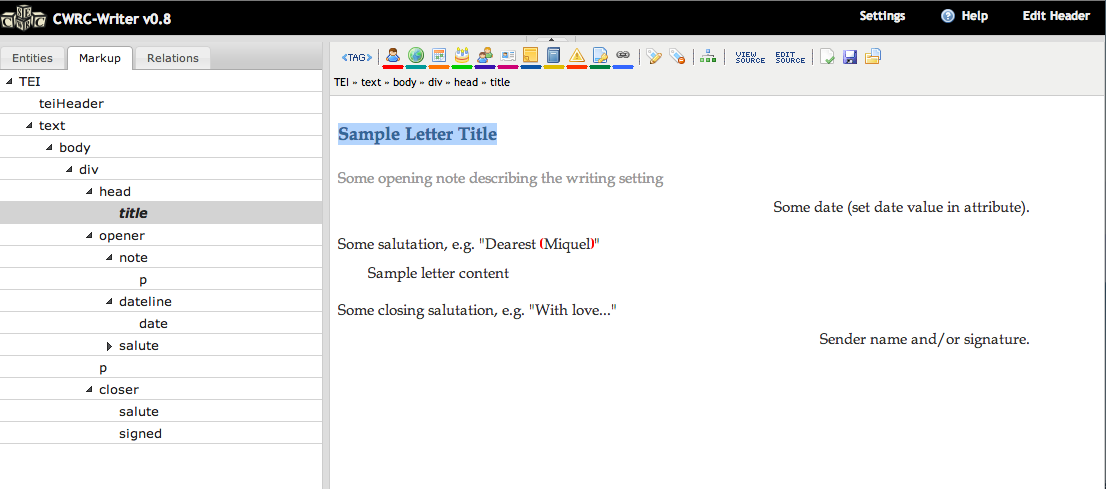The image size is (1106, 489).
Task: Tag an Organization with the two-people icon
Action: (485, 56)
